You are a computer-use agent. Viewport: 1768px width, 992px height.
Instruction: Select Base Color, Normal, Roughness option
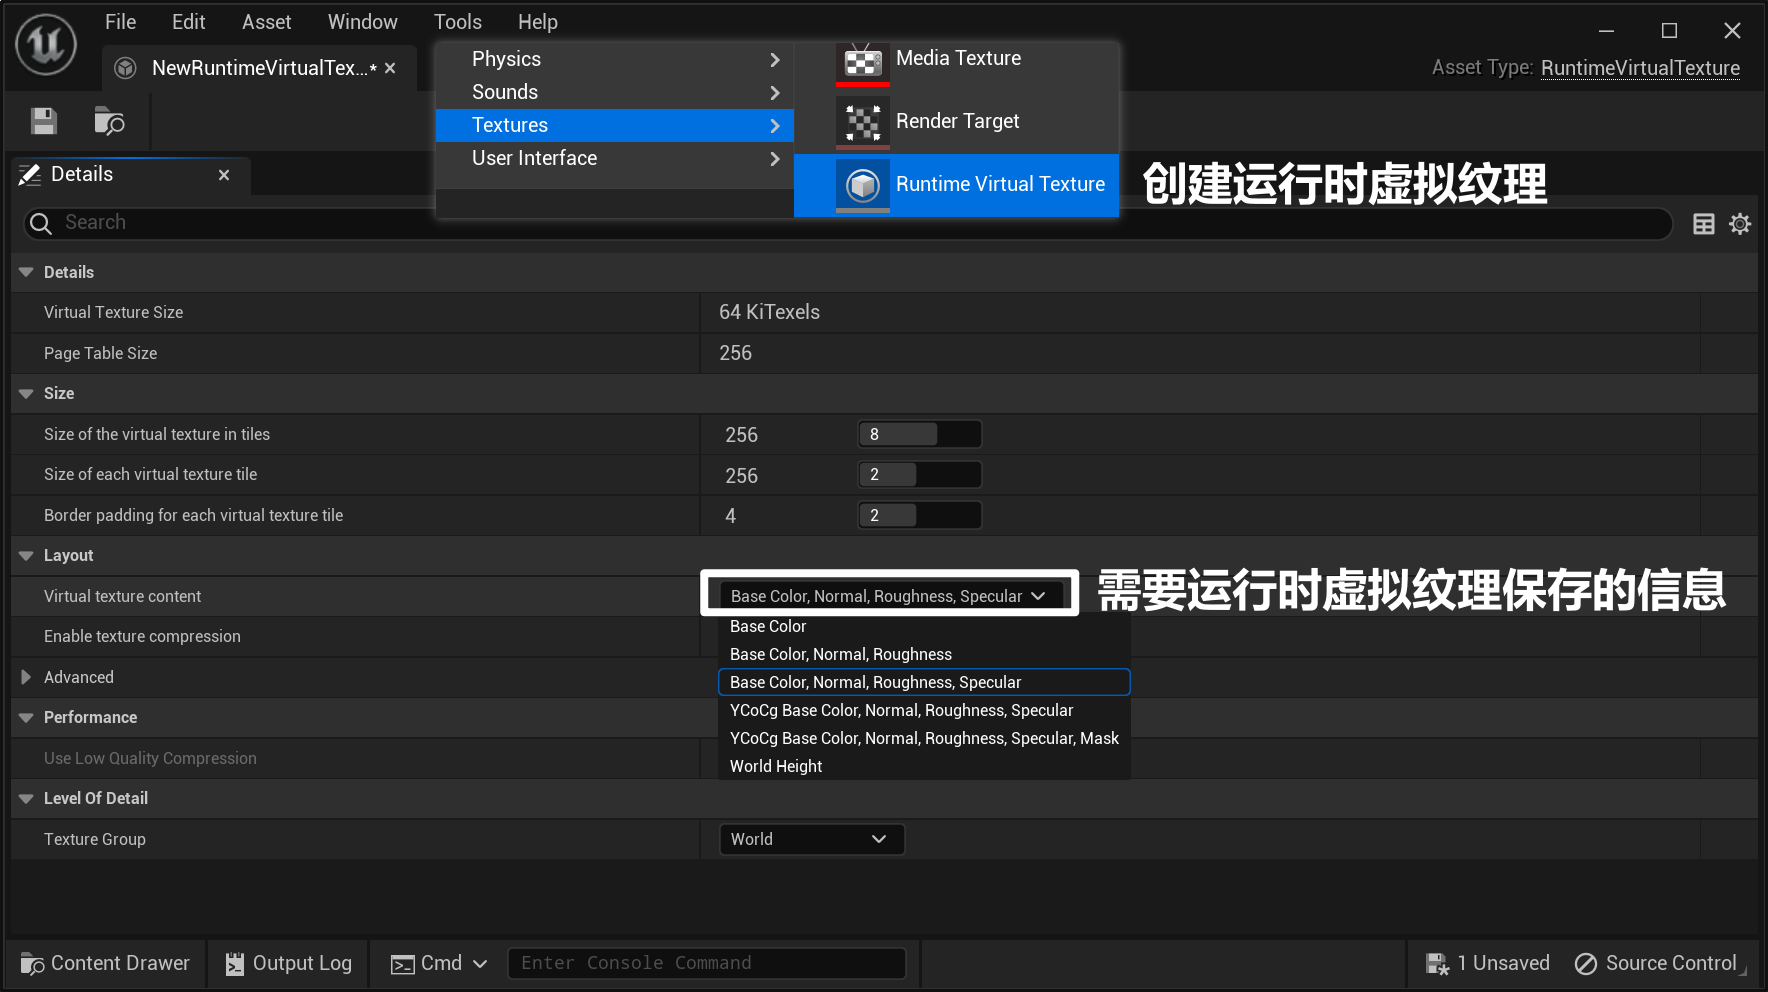pos(924,655)
